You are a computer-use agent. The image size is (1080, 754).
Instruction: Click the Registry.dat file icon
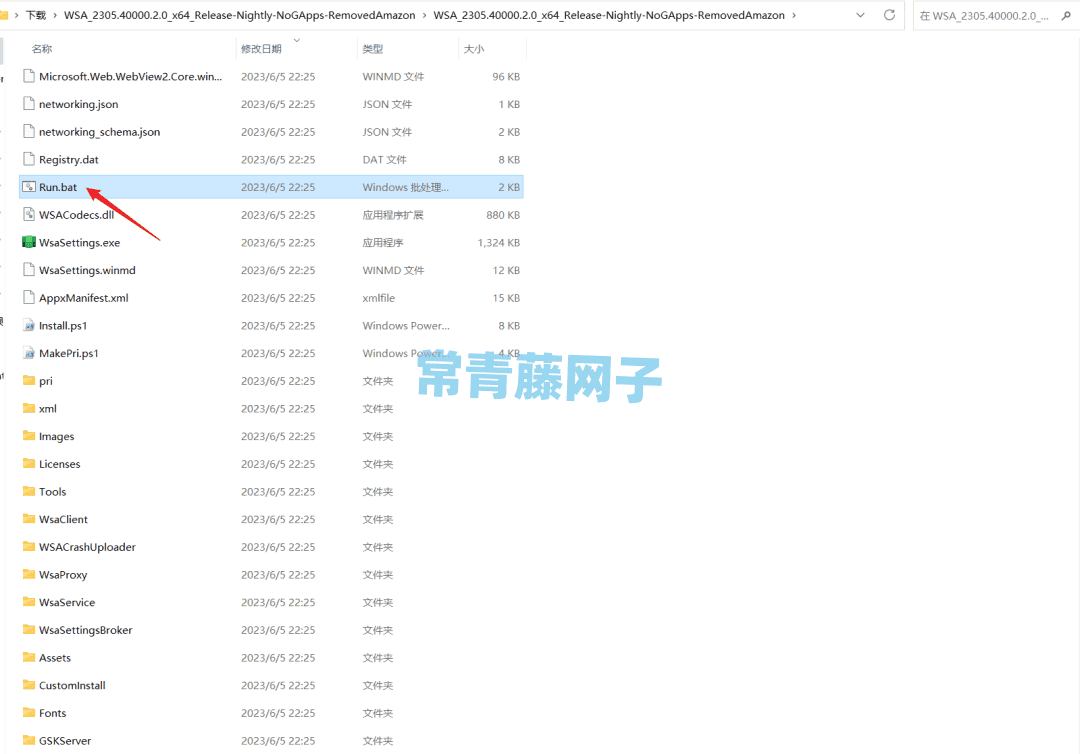coord(29,159)
